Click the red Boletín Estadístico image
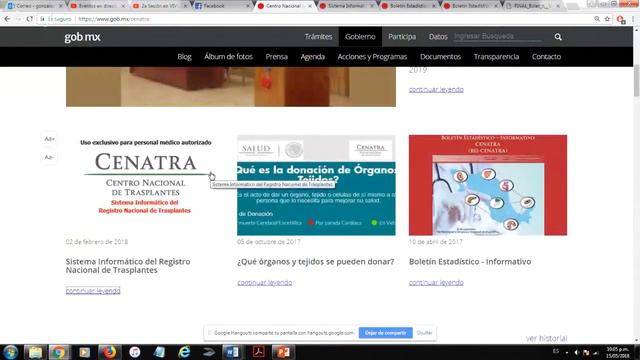Image resolution: width=640 pixels, height=360 pixels. (488, 185)
